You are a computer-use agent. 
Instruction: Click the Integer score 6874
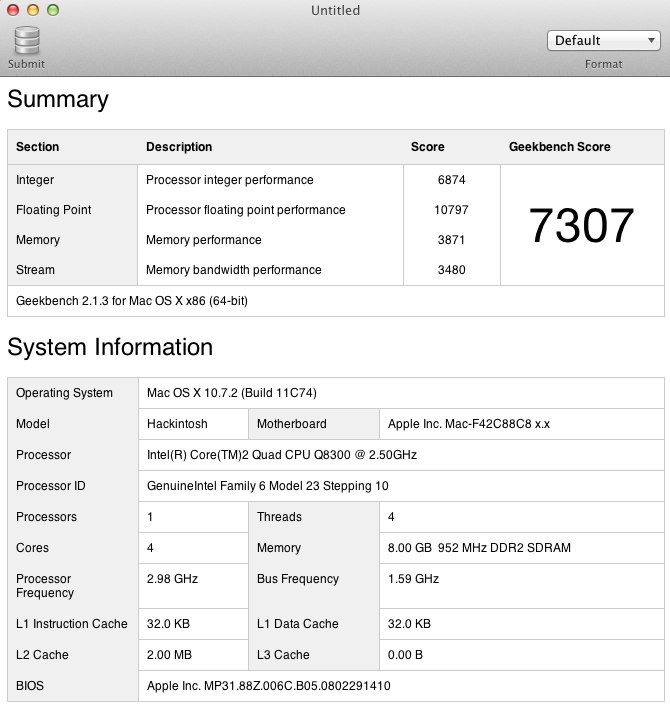[451, 180]
